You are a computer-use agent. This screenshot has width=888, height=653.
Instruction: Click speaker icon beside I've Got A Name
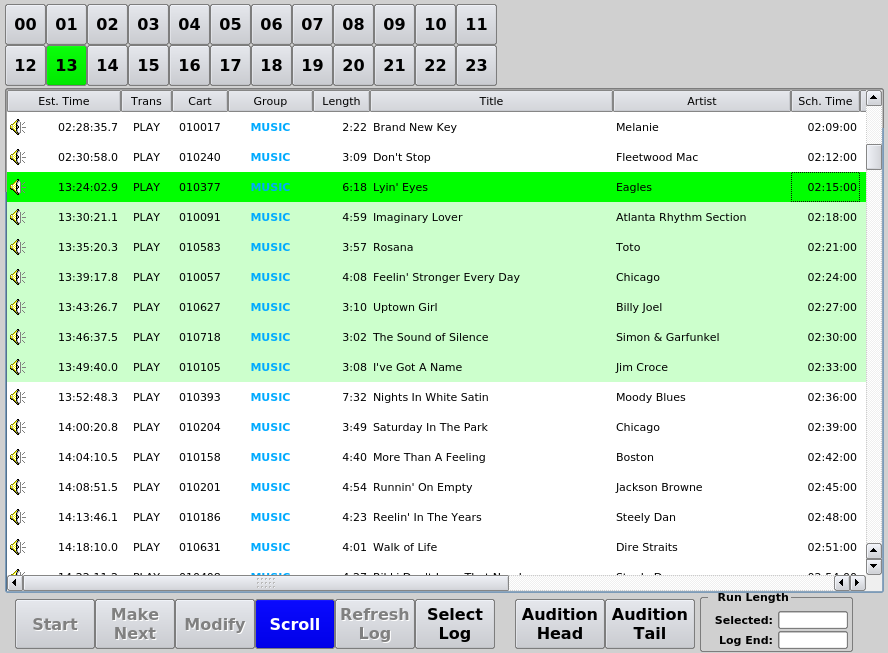(17, 367)
